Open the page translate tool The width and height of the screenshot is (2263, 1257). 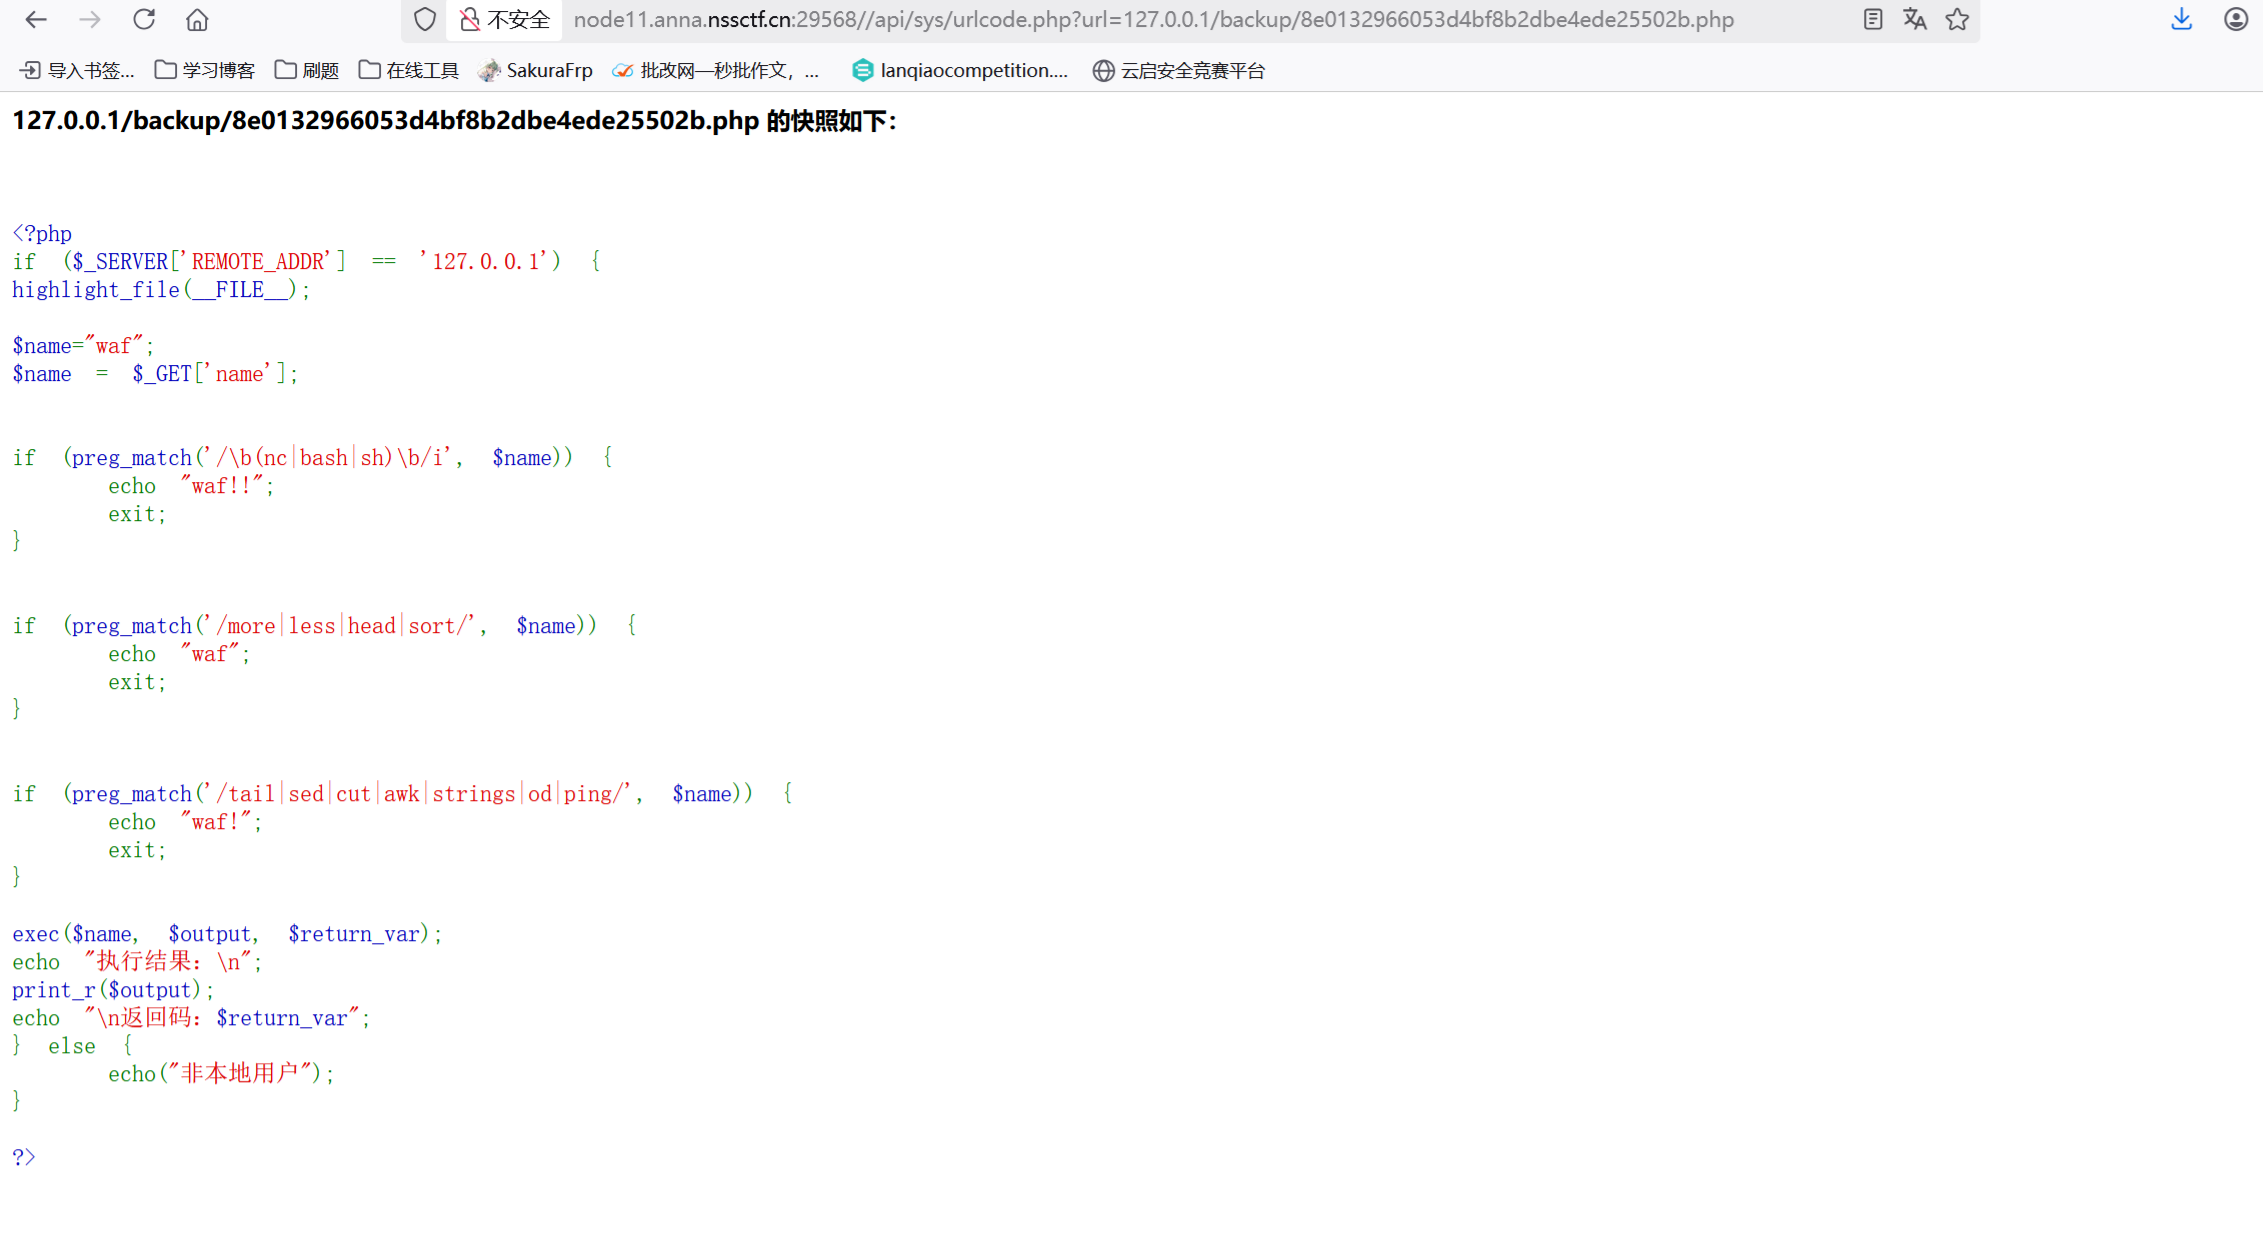(1914, 19)
